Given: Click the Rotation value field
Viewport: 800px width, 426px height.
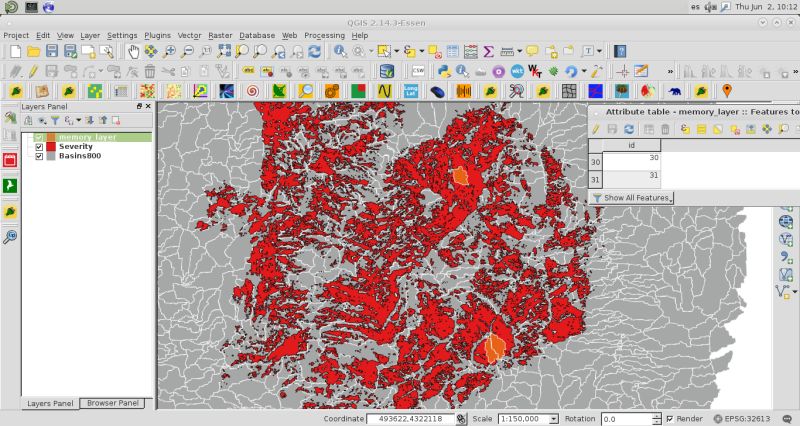Looking at the screenshot, I should click(627, 419).
